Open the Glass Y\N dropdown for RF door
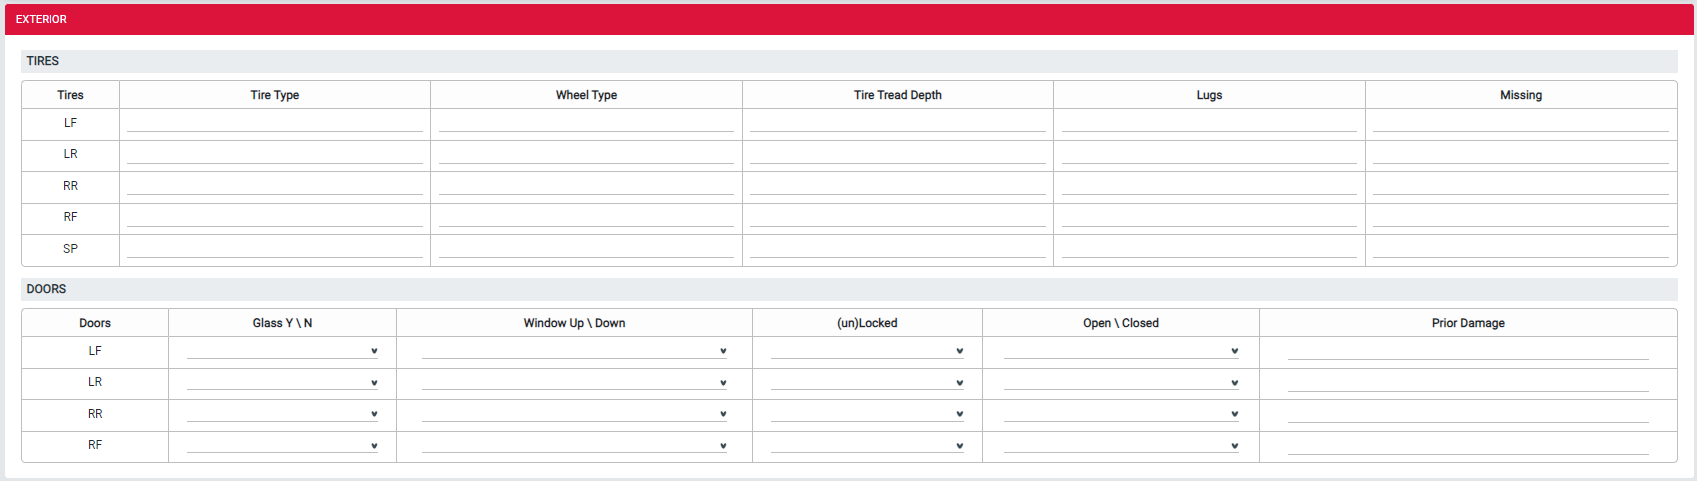1697x481 pixels. 283,445
